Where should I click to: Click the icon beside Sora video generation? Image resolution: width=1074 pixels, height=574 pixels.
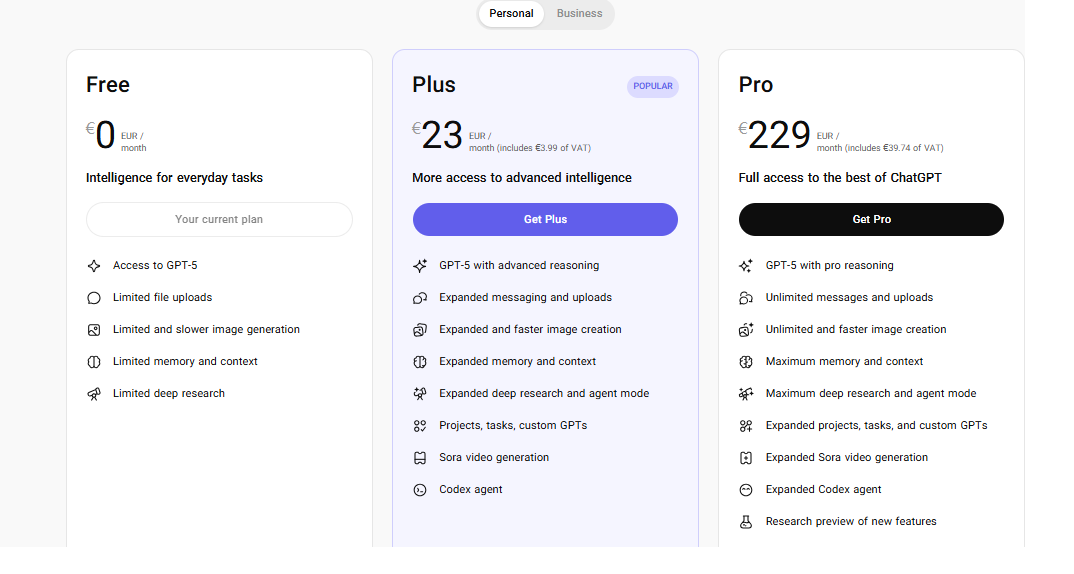click(420, 458)
